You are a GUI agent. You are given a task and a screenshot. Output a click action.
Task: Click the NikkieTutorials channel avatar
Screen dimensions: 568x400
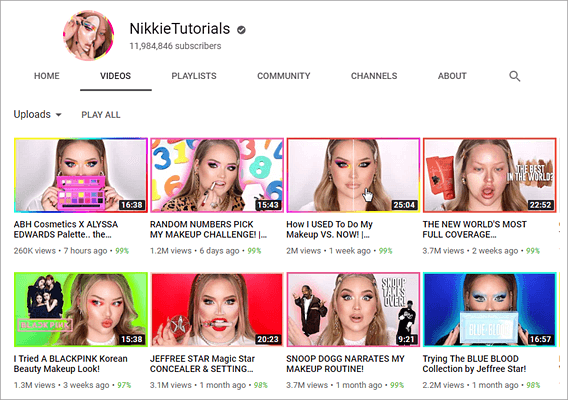88,36
